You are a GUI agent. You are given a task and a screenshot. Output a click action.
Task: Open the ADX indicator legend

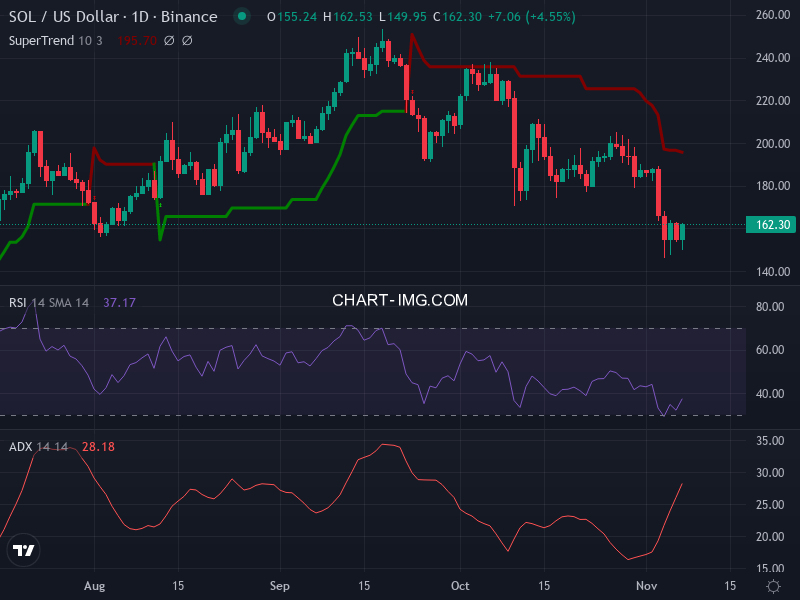point(20,447)
